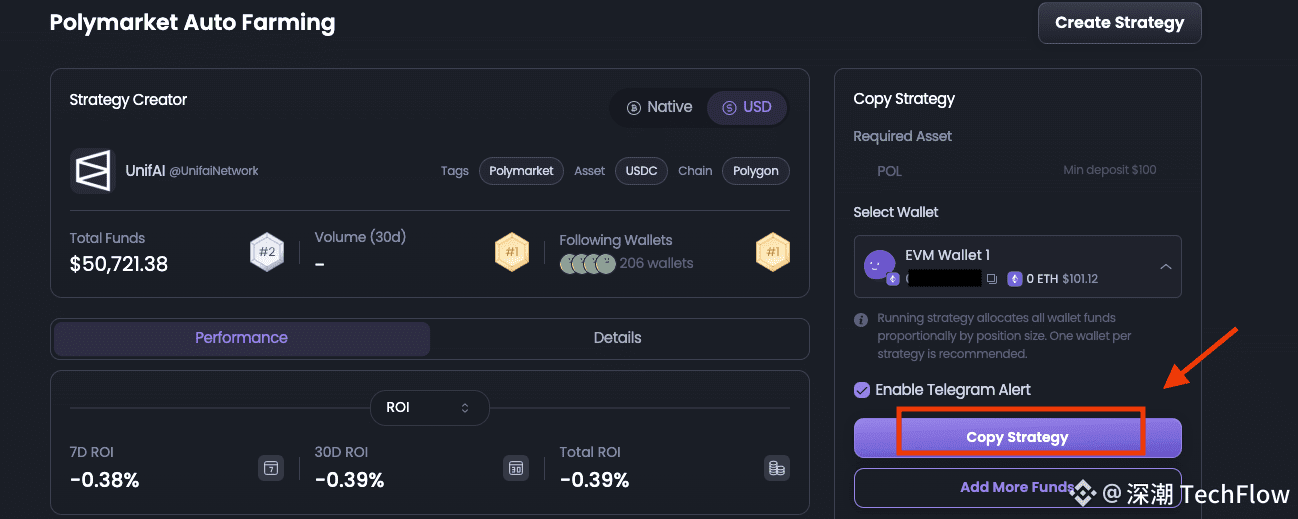Click the Polymarket tag chip

tap(521, 171)
